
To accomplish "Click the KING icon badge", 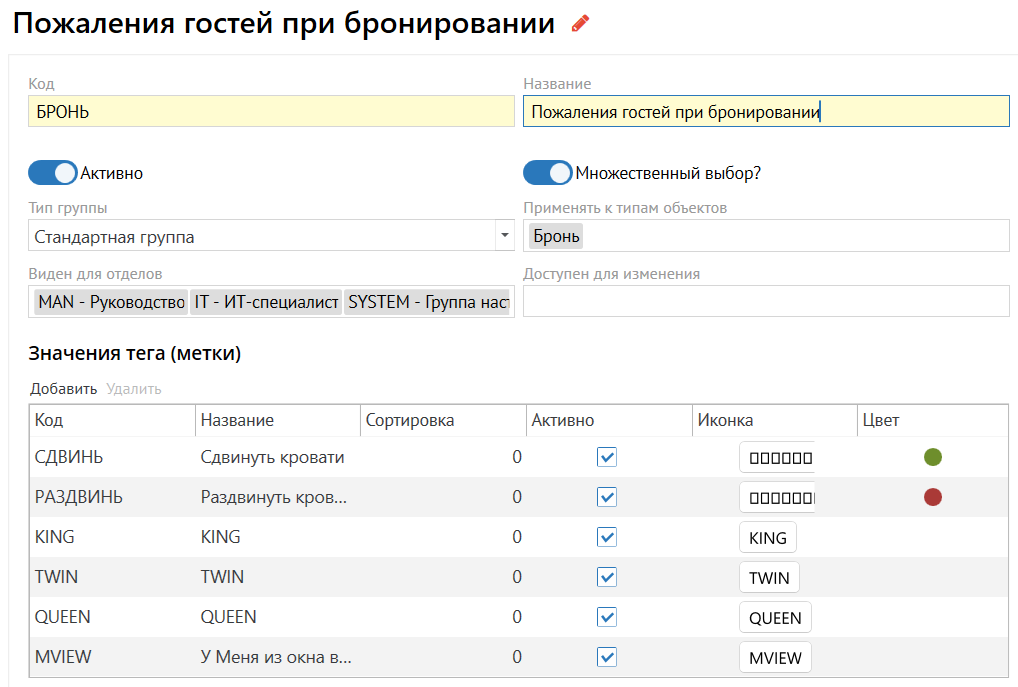I will pyautogui.click(x=767, y=538).
